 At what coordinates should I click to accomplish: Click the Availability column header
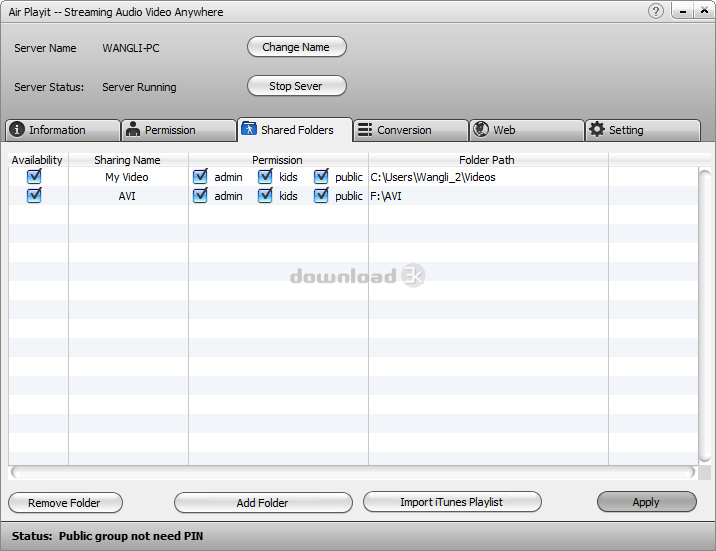pos(38,160)
